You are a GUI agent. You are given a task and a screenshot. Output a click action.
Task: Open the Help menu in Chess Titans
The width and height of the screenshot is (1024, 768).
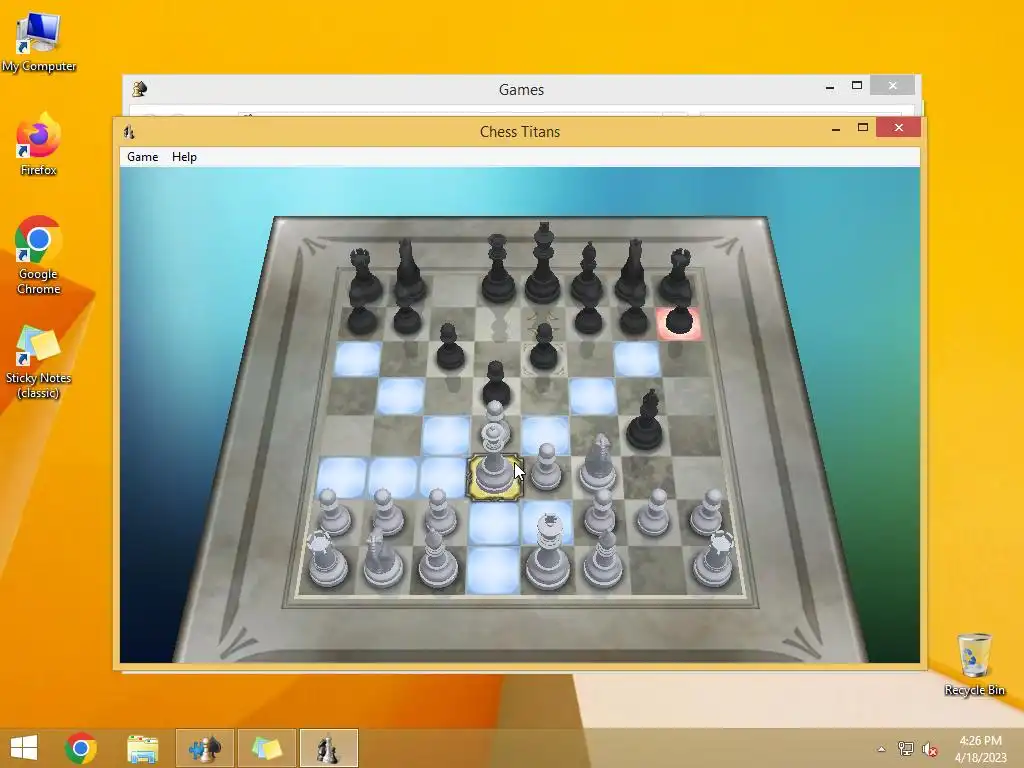tap(184, 157)
